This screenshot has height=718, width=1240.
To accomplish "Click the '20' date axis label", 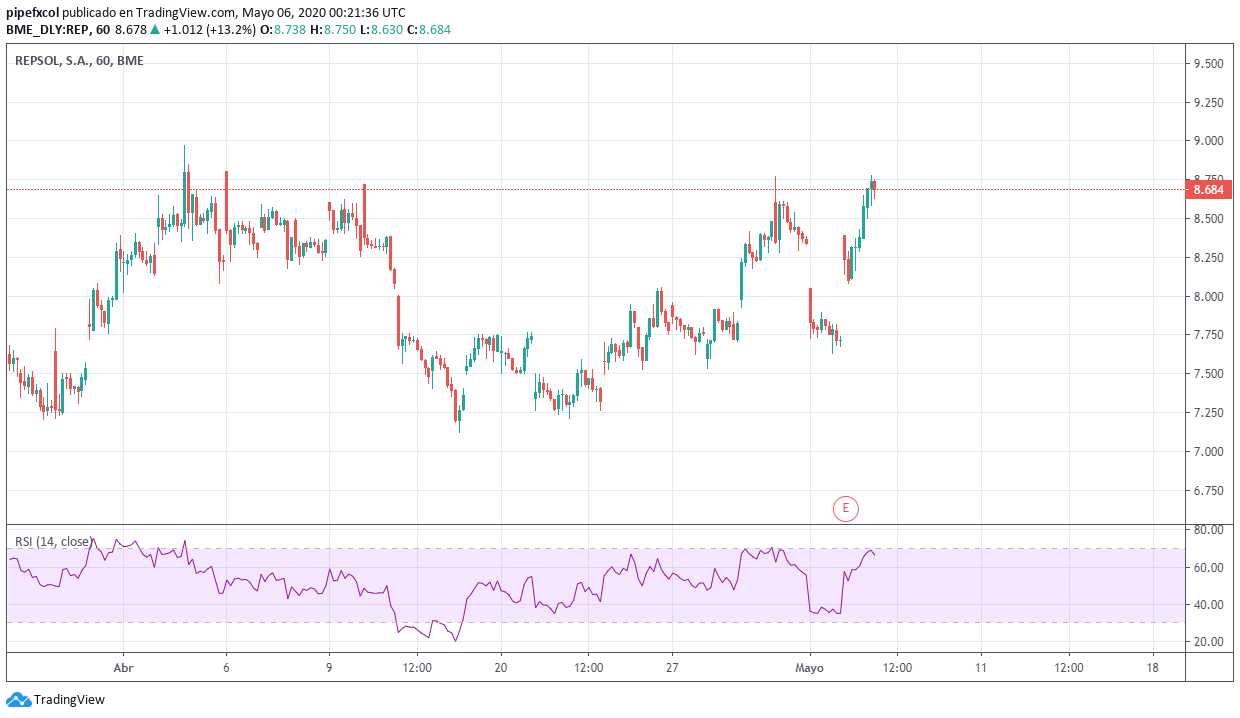I will pyautogui.click(x=501, y=667).
